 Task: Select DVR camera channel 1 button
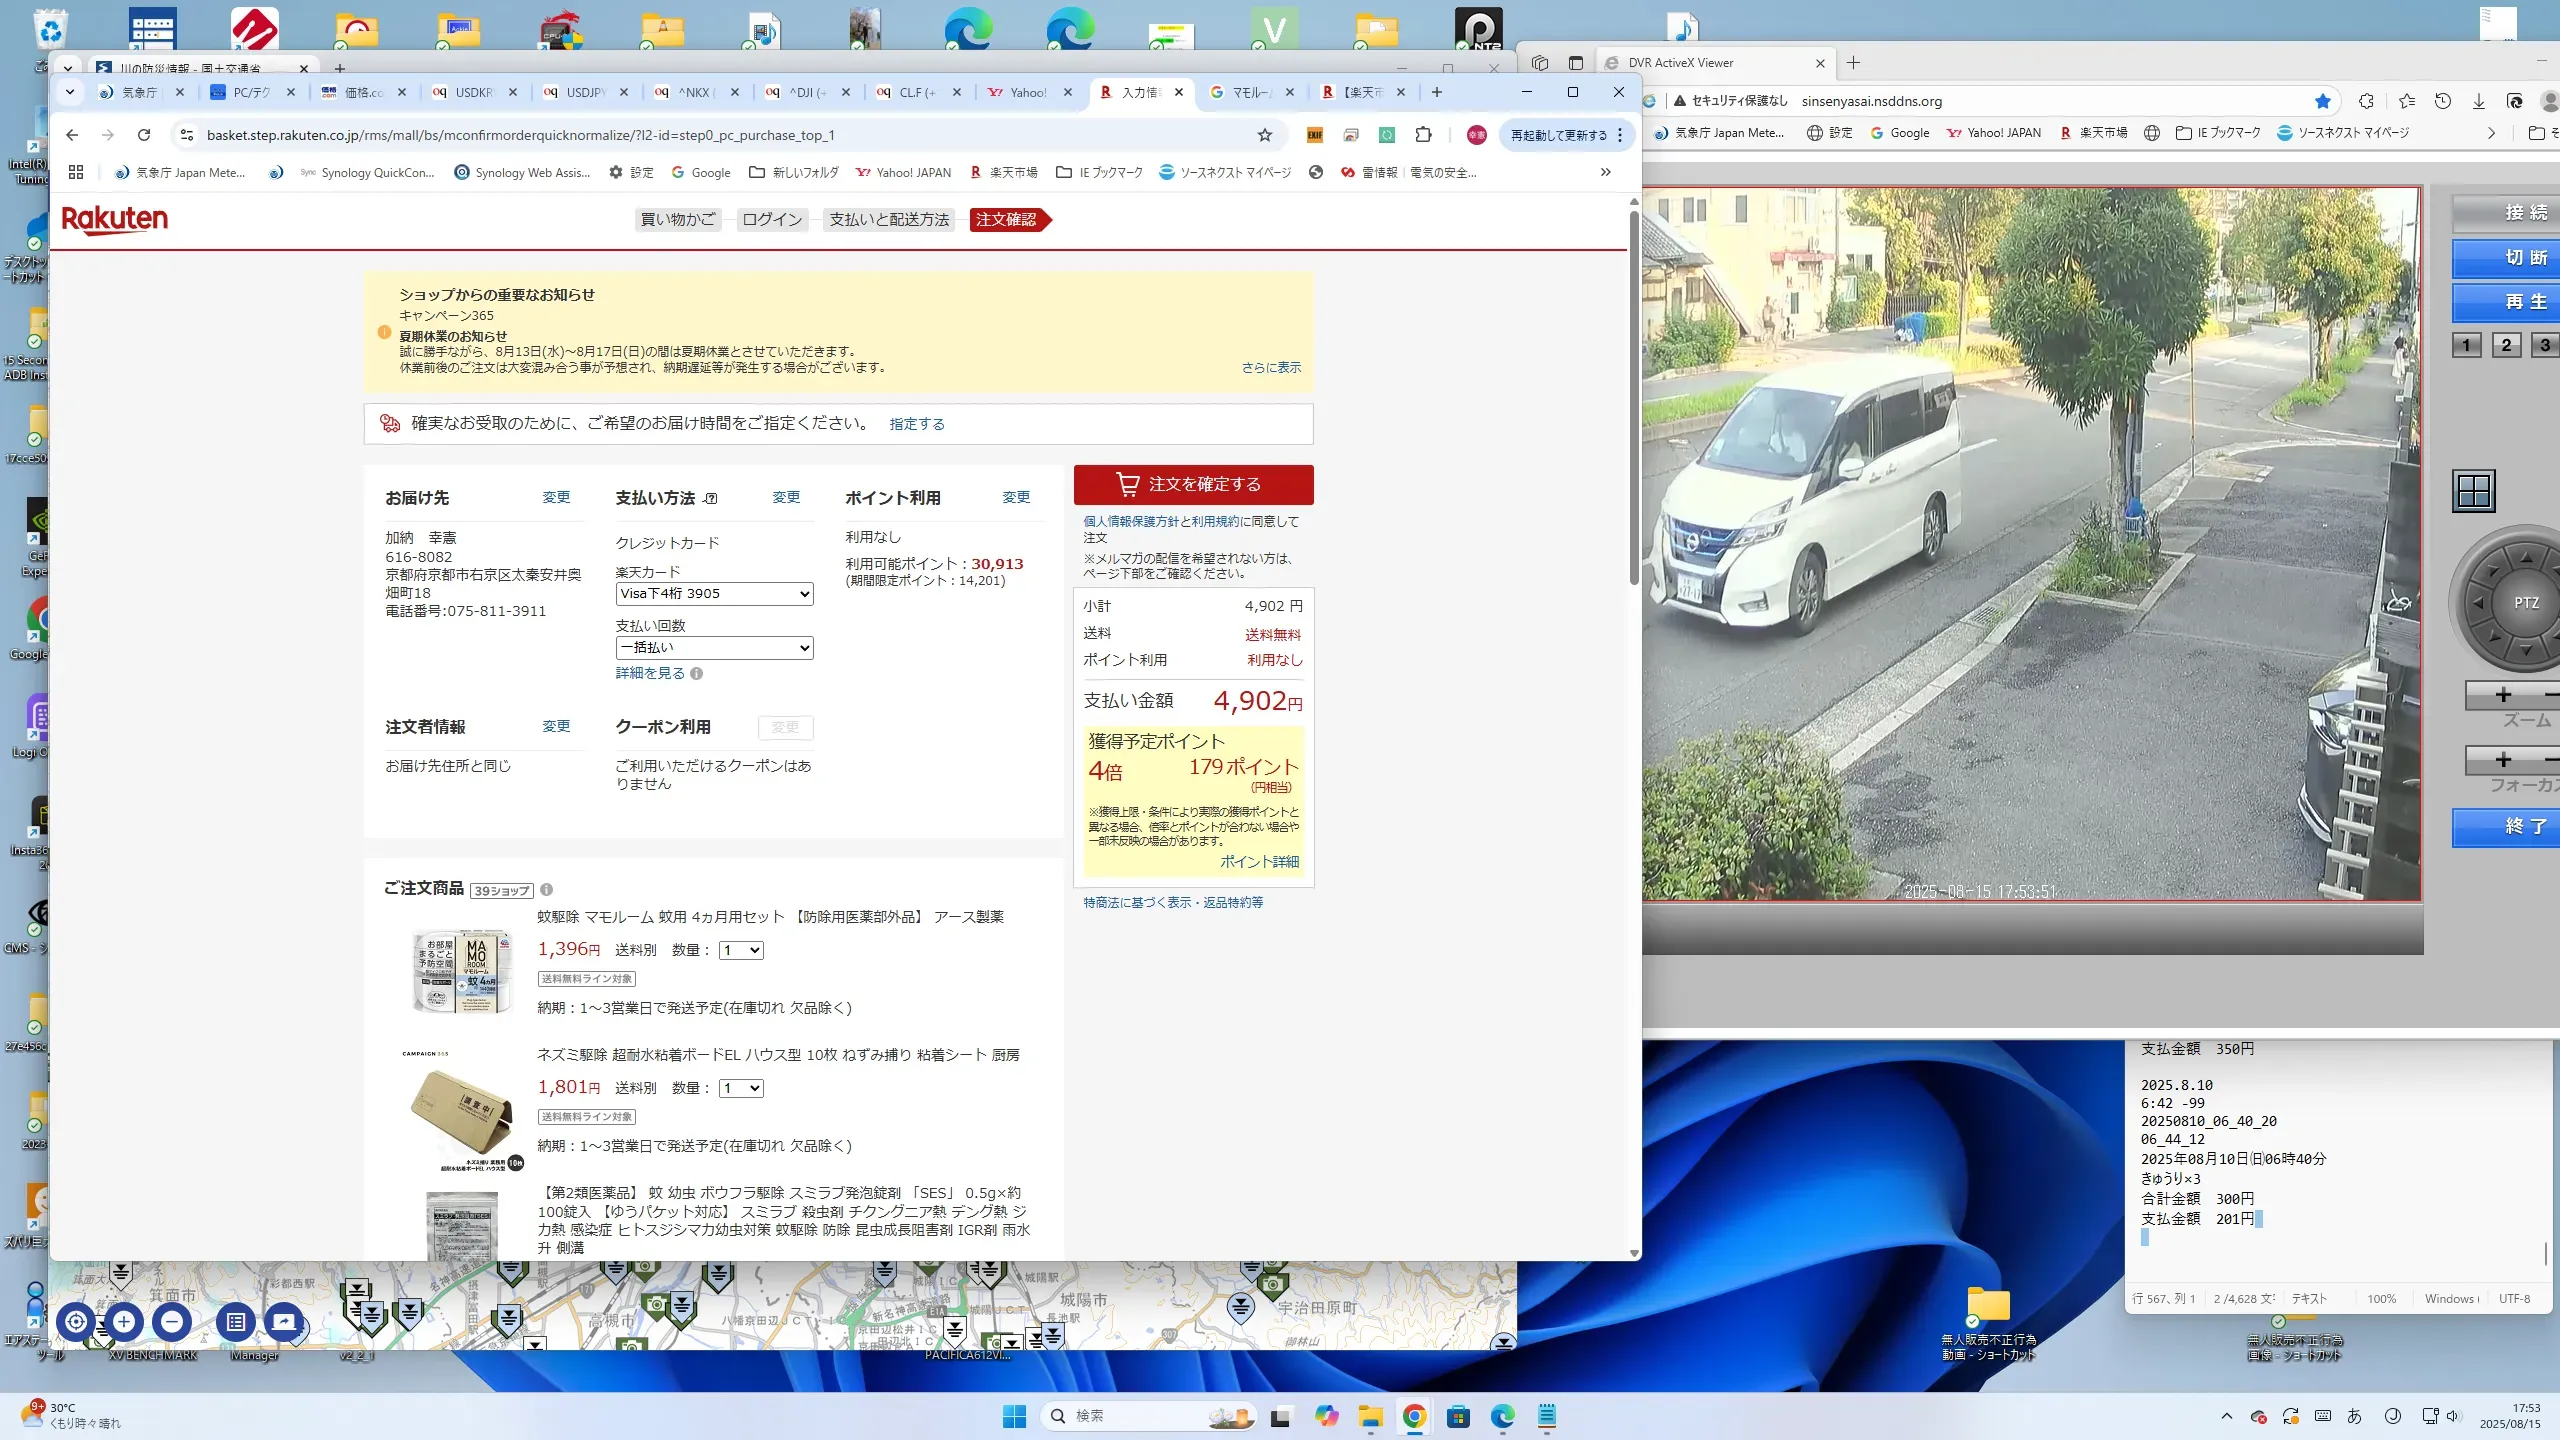(2466, 345)
